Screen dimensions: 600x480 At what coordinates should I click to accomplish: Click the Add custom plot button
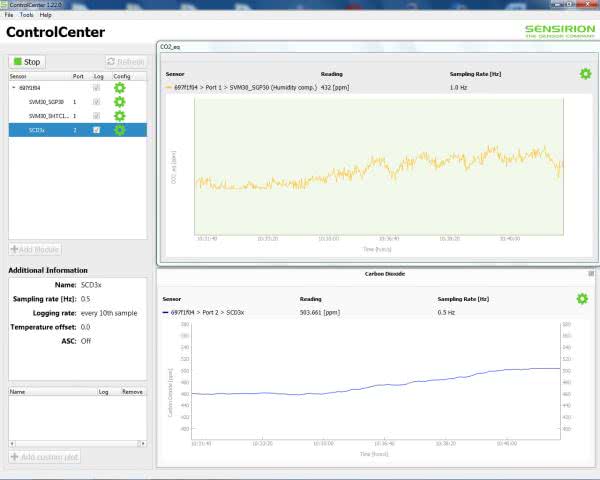point(44,457)
